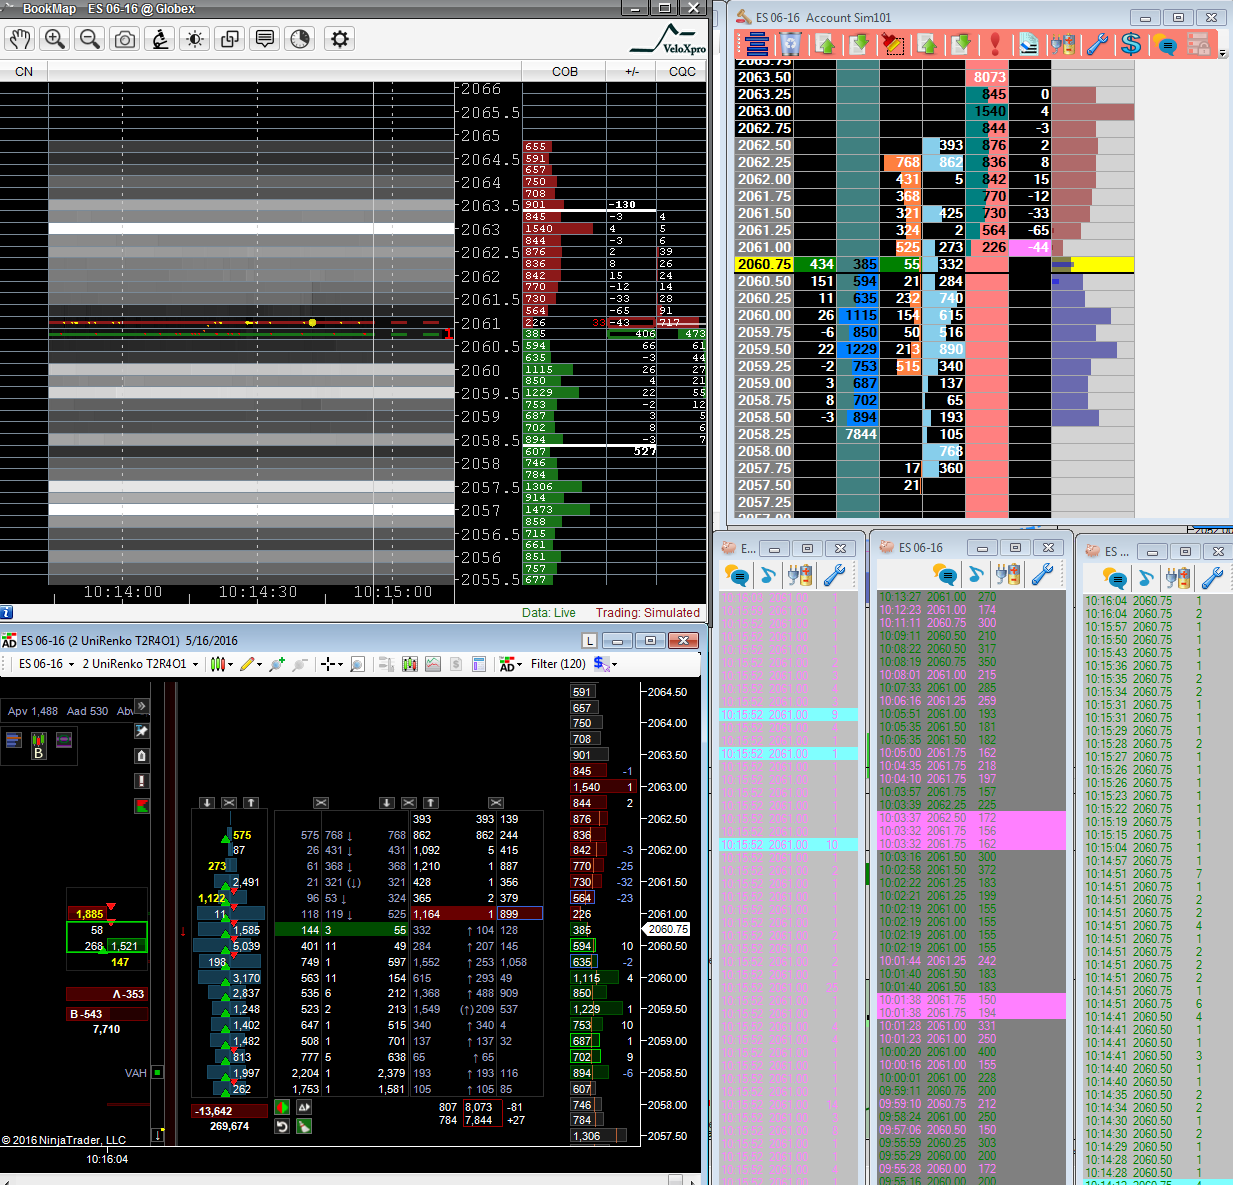Click the red paintbrush selection icon in DOM

point(893,44)
